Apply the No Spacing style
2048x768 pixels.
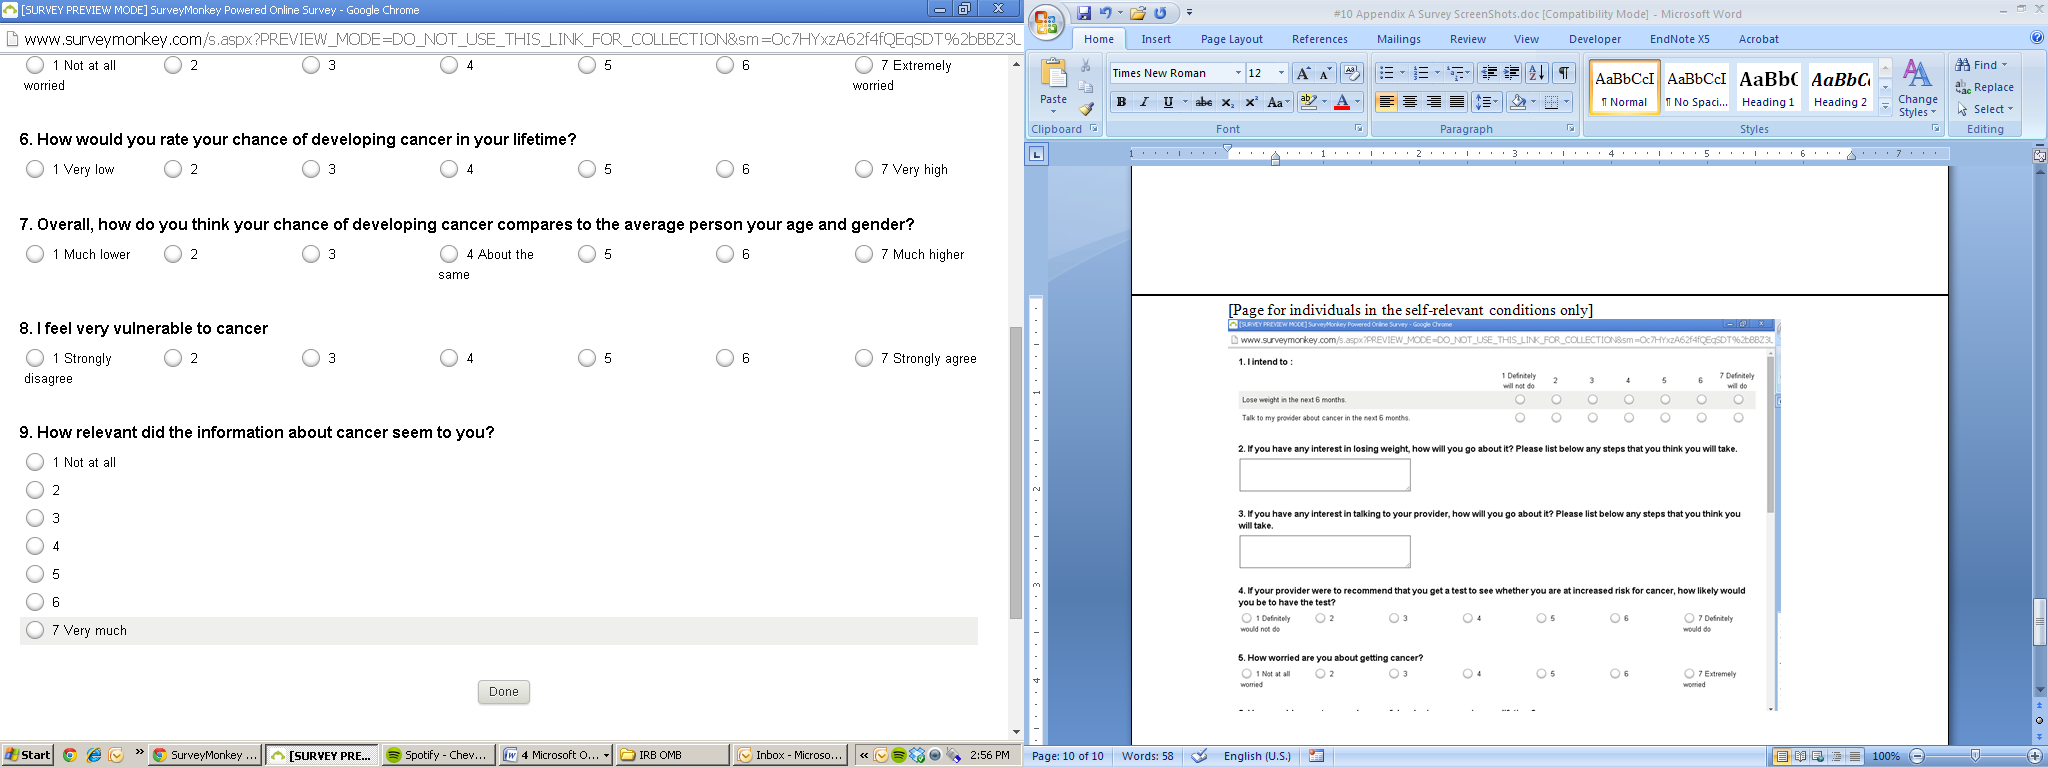click(x=1697, y=87)
